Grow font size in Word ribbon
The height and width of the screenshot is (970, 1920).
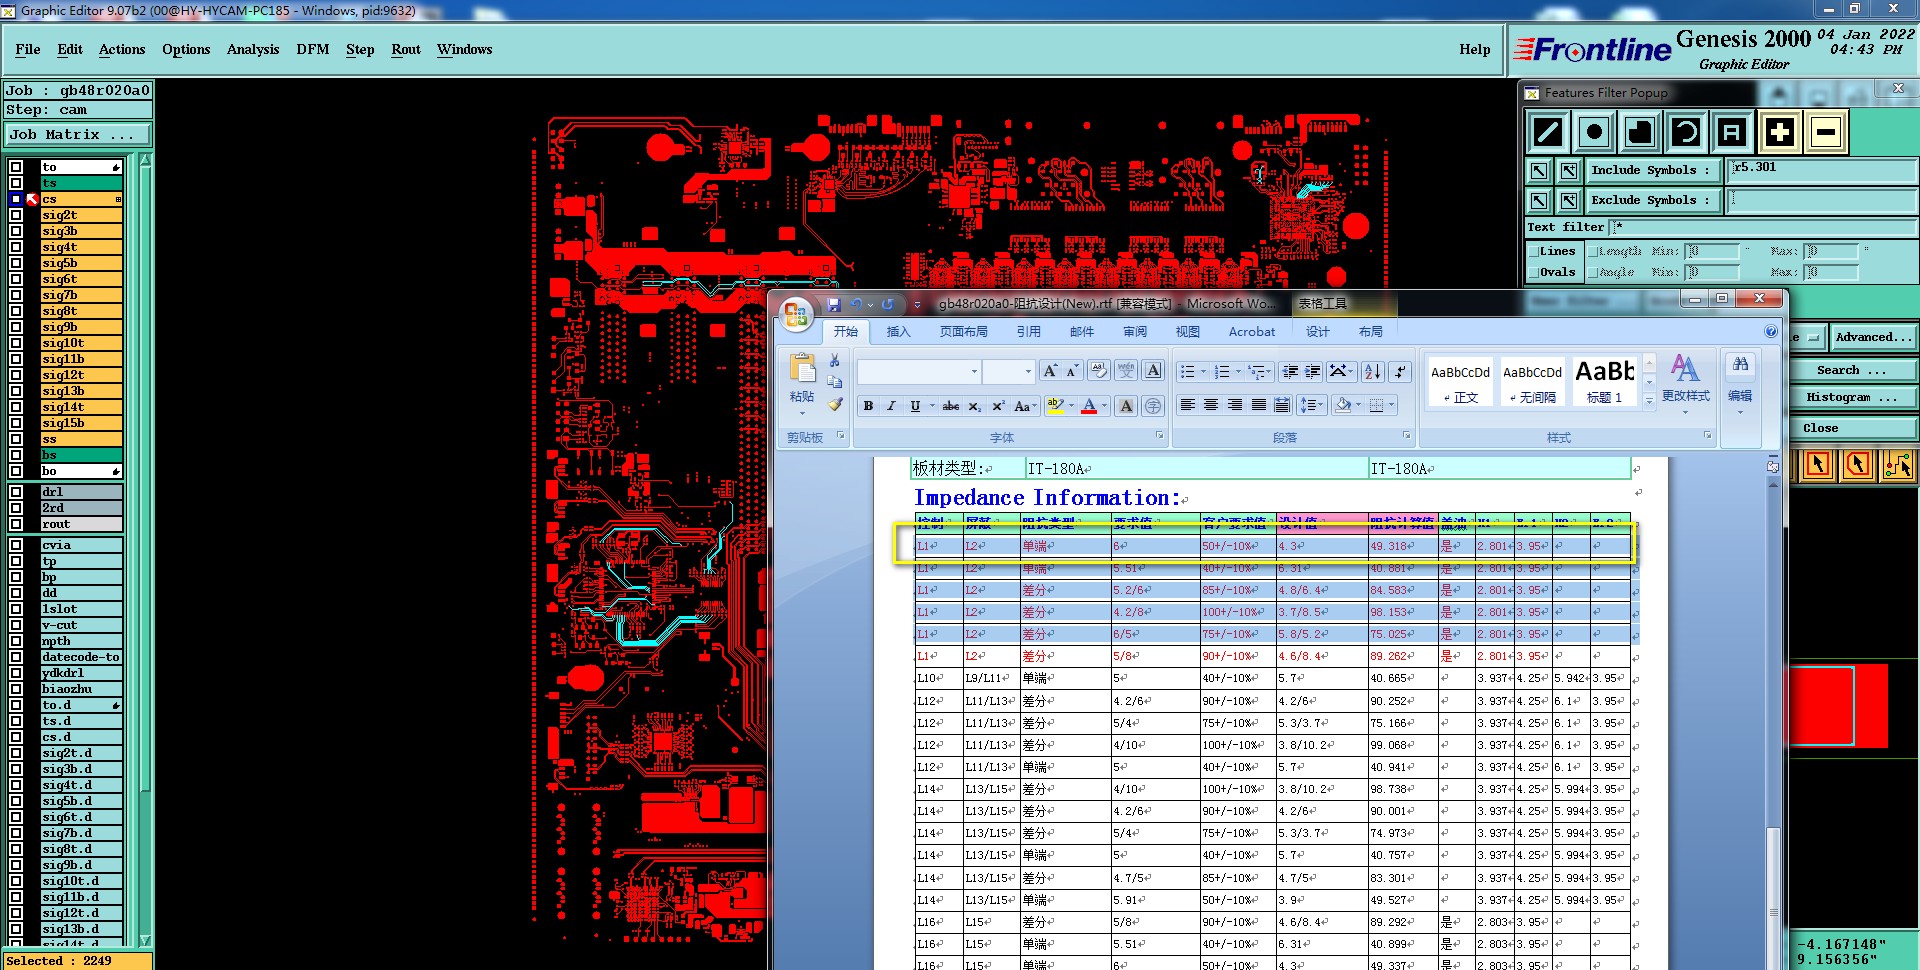[1050, 371]
